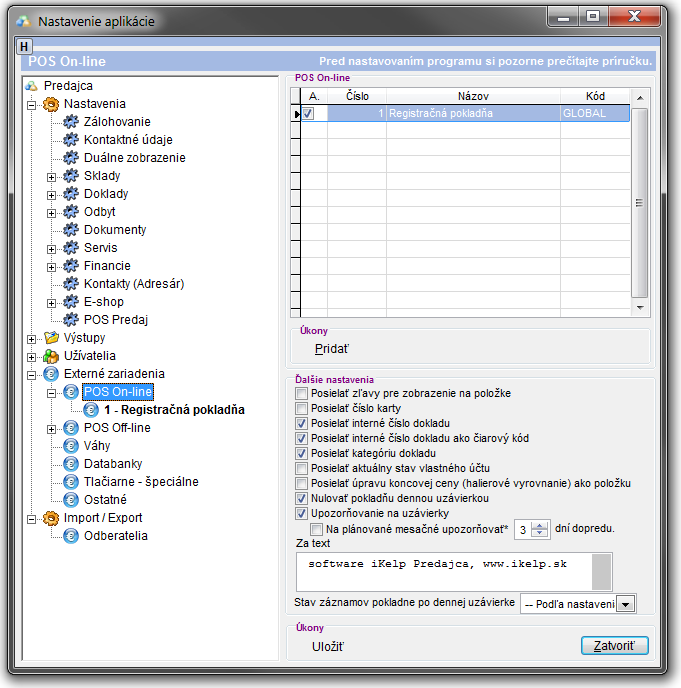Expand the POS Off-line tree node
Viewport: 681px width, 688px height.
click(x=51, y=428)
